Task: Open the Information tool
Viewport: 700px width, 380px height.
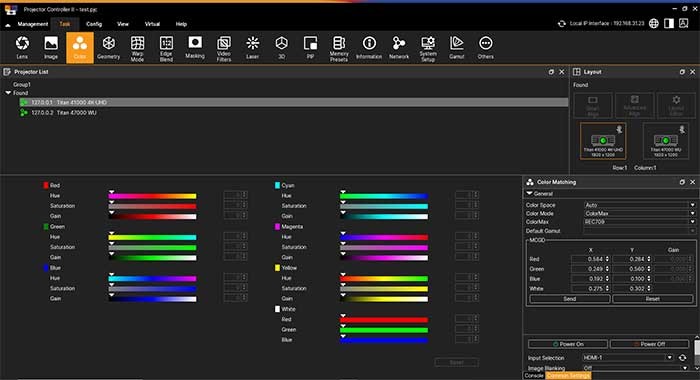Action: [369, 48]
